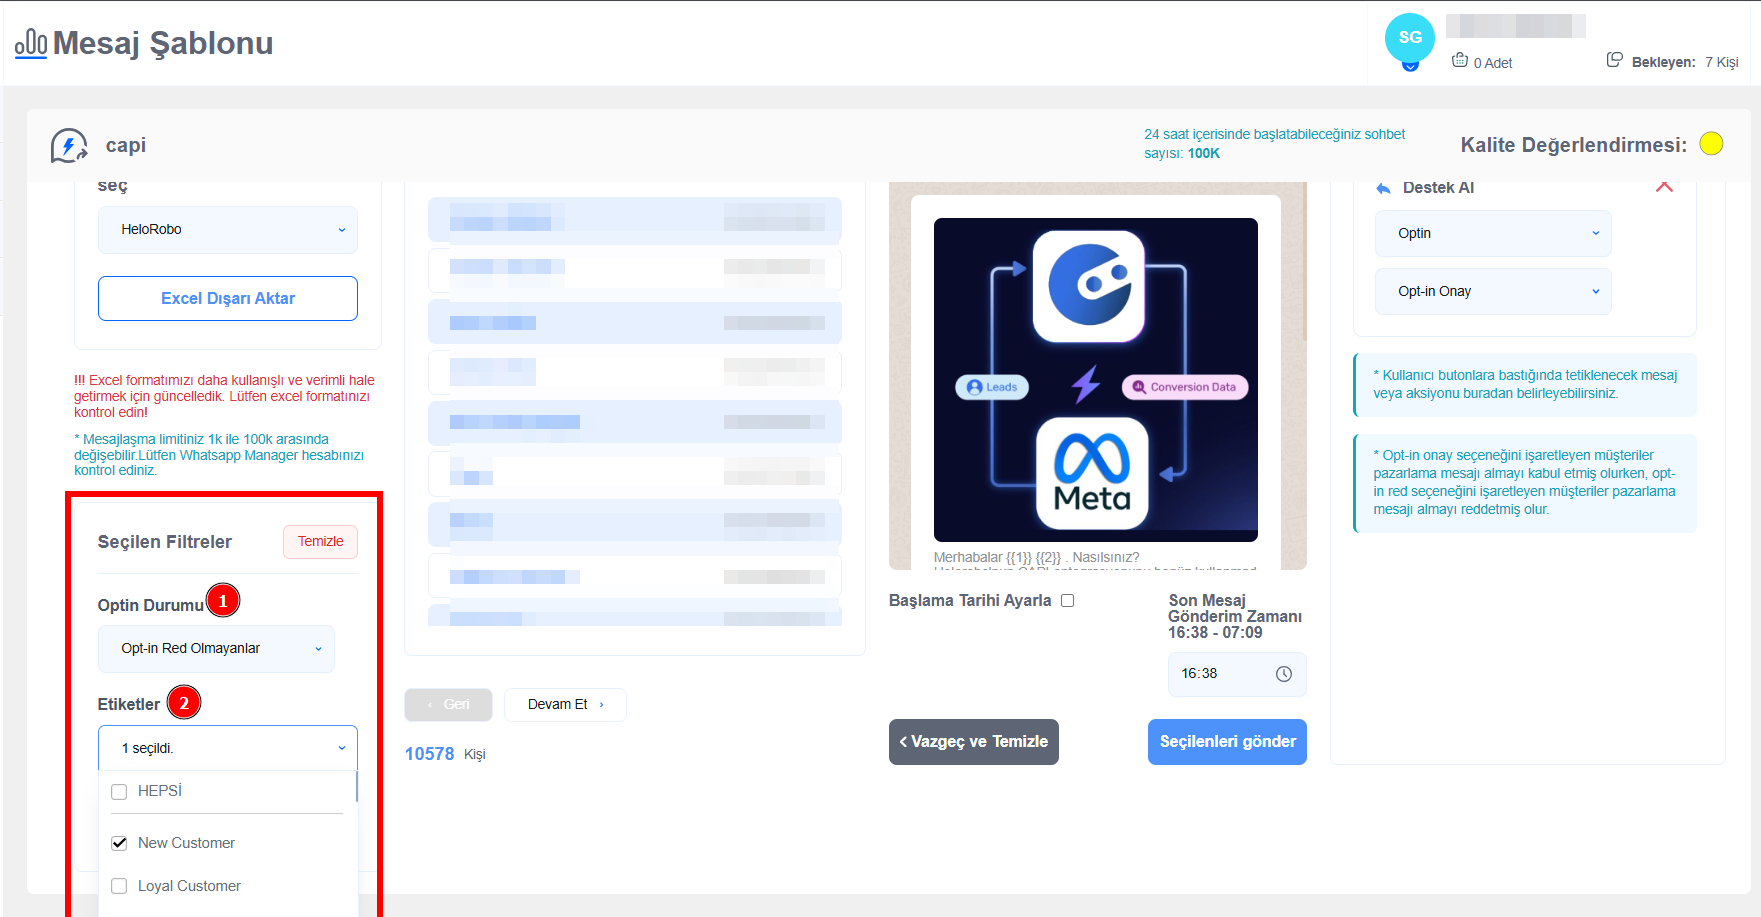The height and width of the screenshot is (917, 1761).
Task: Click the yellow quality rating indicator
Action: click(x=1711, y=144)
